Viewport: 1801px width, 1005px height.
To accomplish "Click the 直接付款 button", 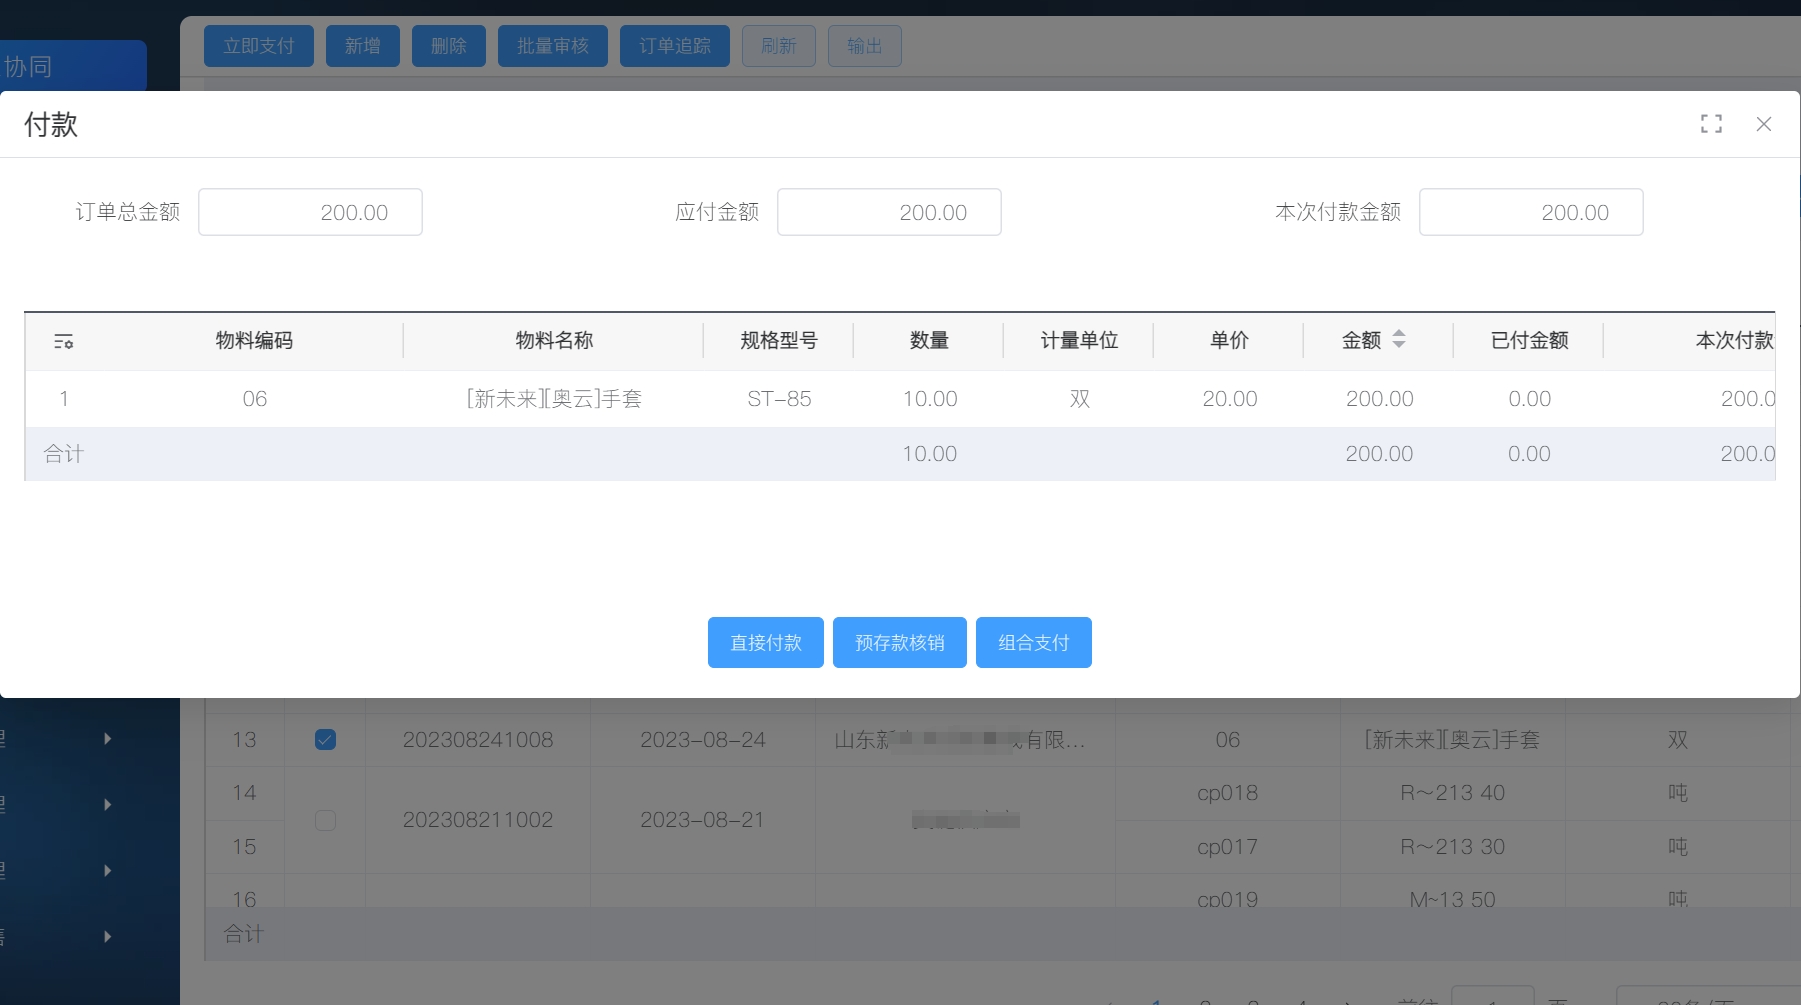I will click(765, 642).
